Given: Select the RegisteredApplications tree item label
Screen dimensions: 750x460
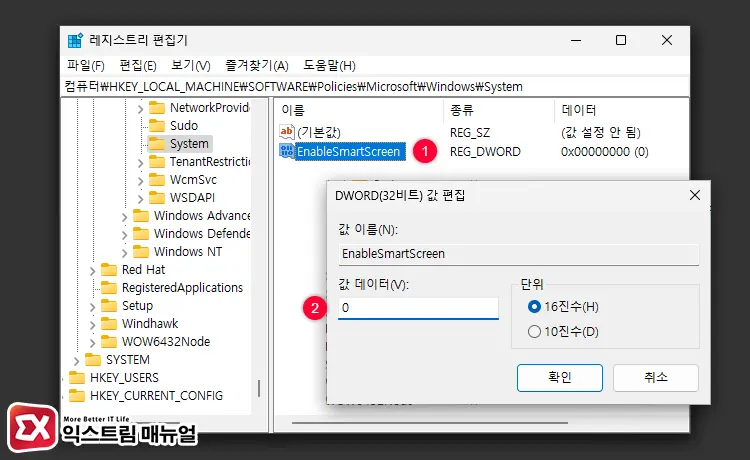Looking at the screenshot, I should click(182, 288).
